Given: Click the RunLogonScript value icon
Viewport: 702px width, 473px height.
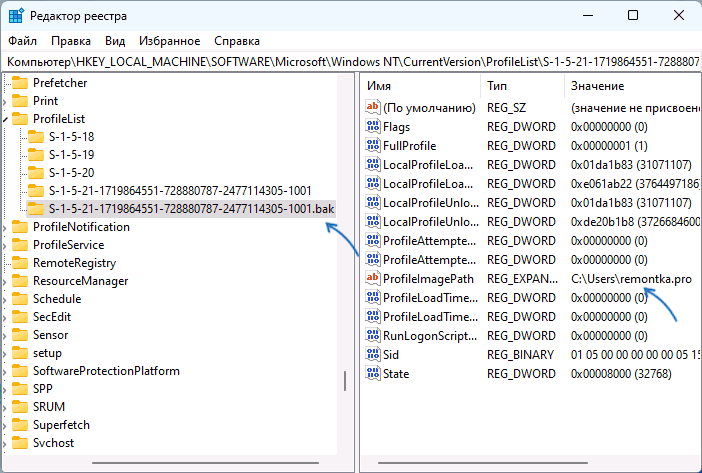Looking at the screenshot, I should pyautogui.click(x=374, y=336).
